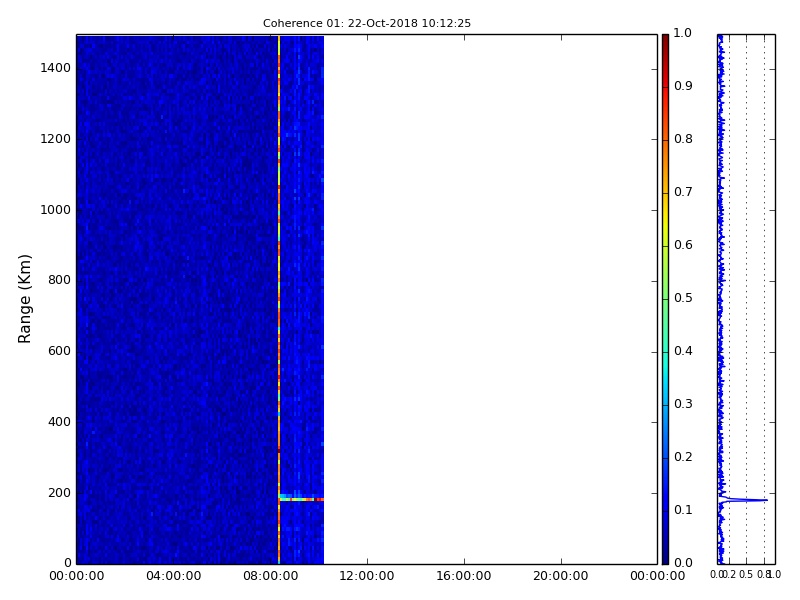Click the cyan region of the colorbar
The height and width of the screenshot is (600, 800).
point(665,365)
